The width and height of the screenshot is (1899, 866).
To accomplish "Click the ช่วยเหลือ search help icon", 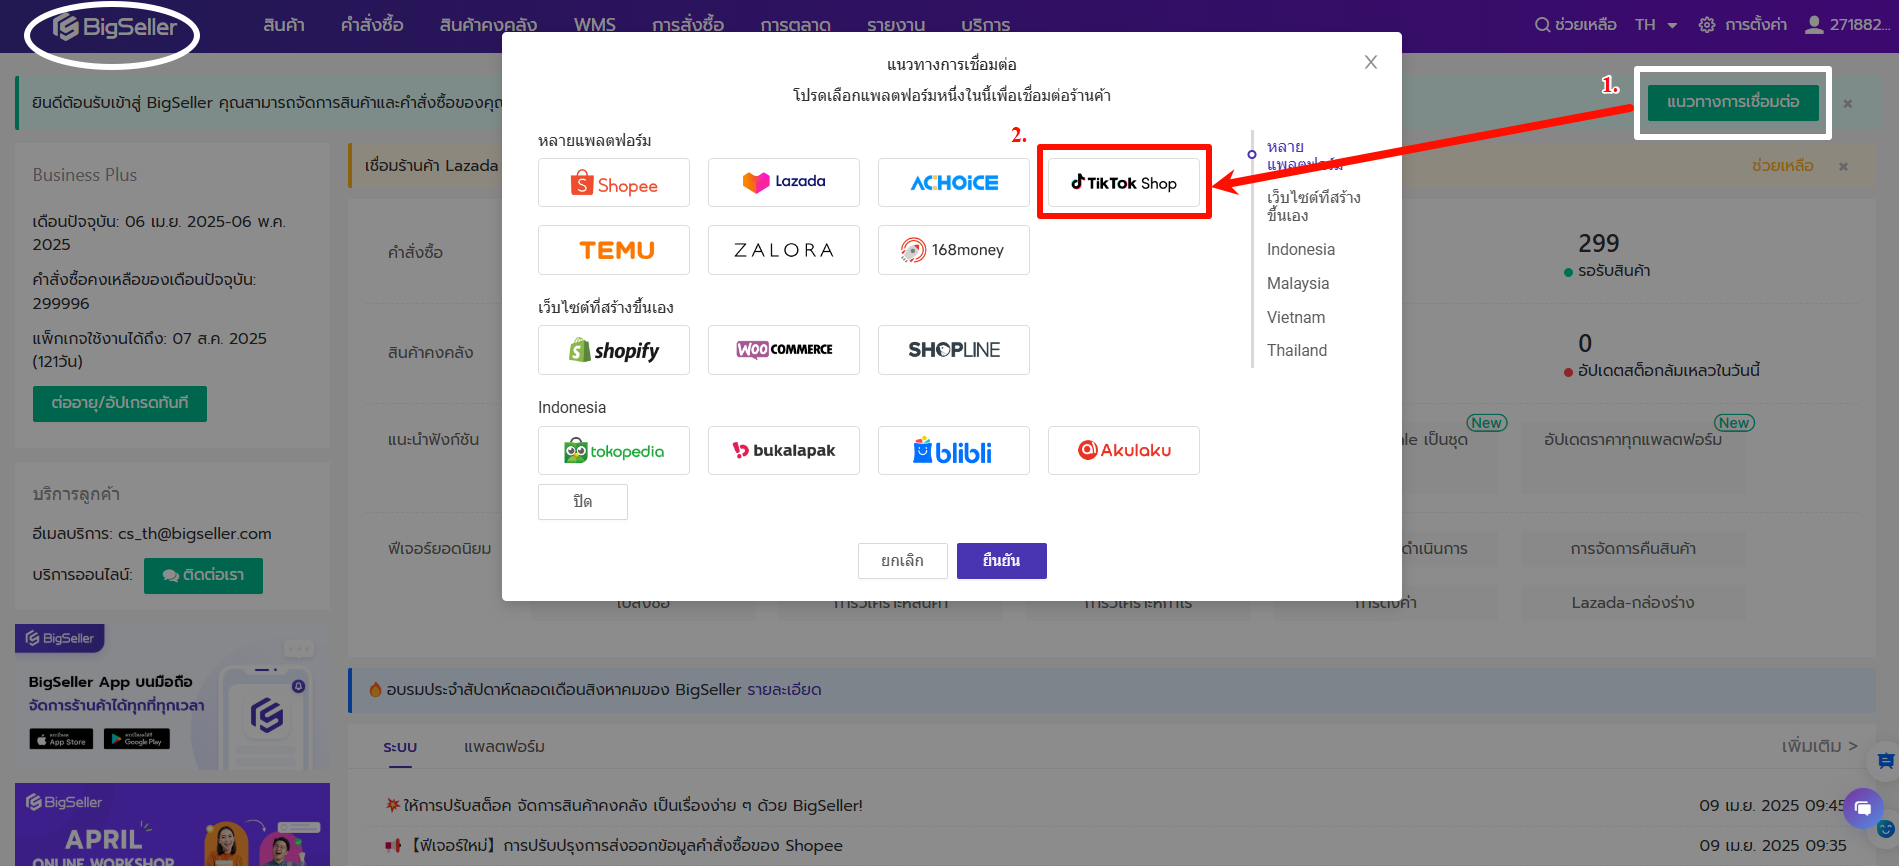I will (x=1576, y=25).
